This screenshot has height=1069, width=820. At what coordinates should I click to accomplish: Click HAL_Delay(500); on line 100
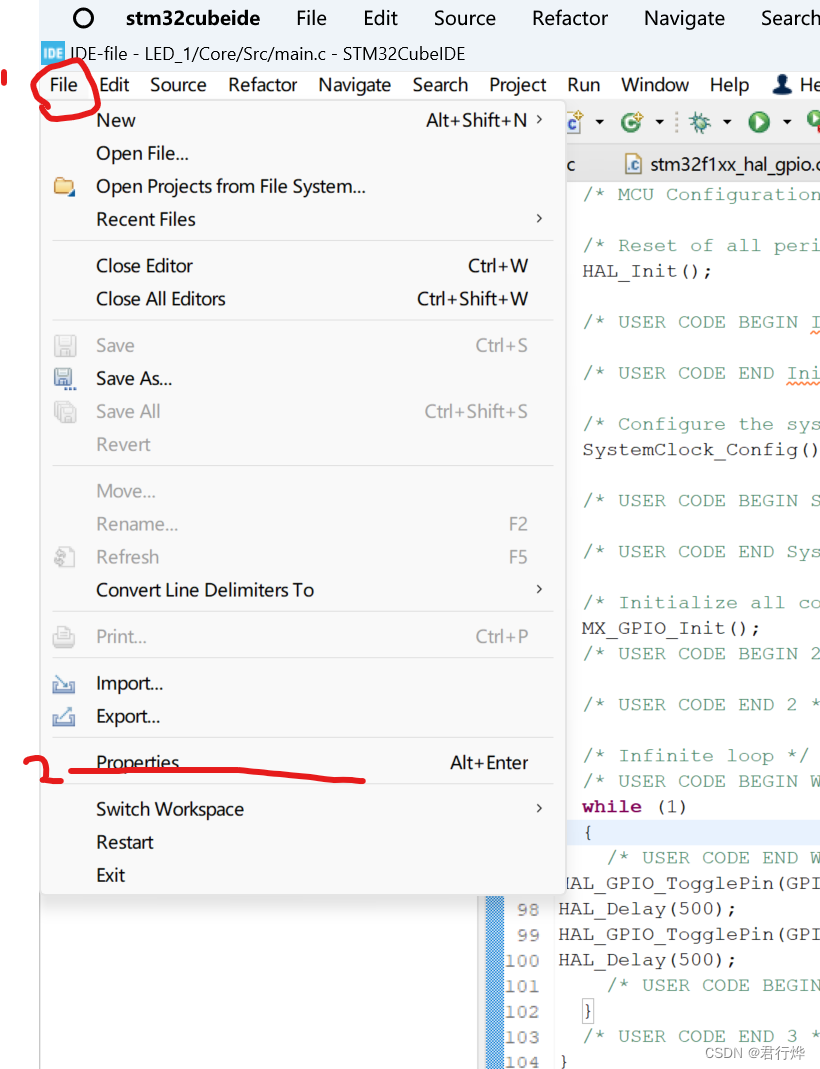point(647,960)
